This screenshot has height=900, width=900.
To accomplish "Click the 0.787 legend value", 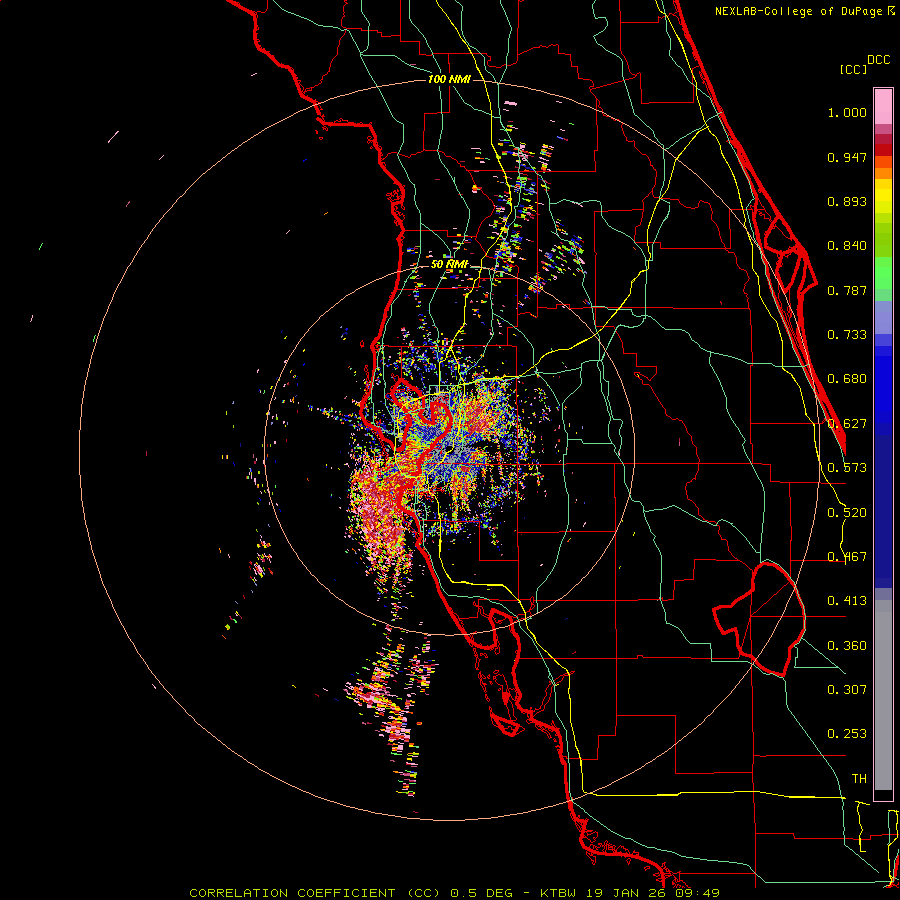I will pos(847,290).
